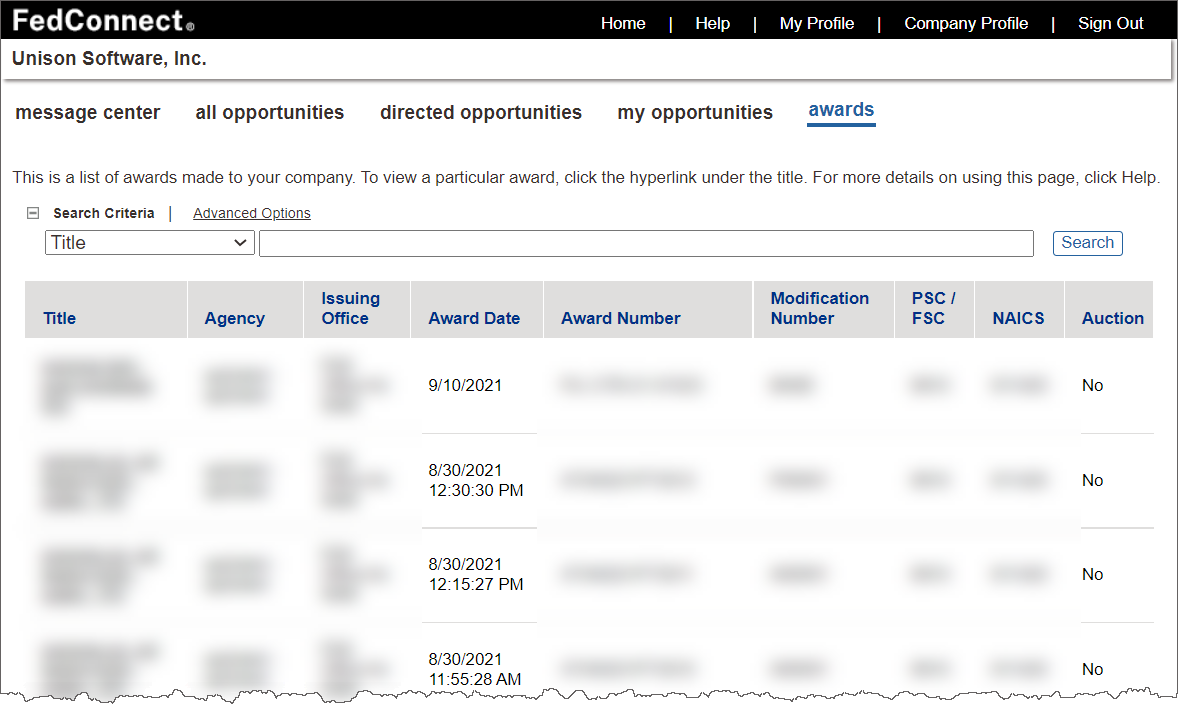The width and height of the screenshot is (1178, 705).
Task: Switch to the all opportunities tab
Action: 269,113
